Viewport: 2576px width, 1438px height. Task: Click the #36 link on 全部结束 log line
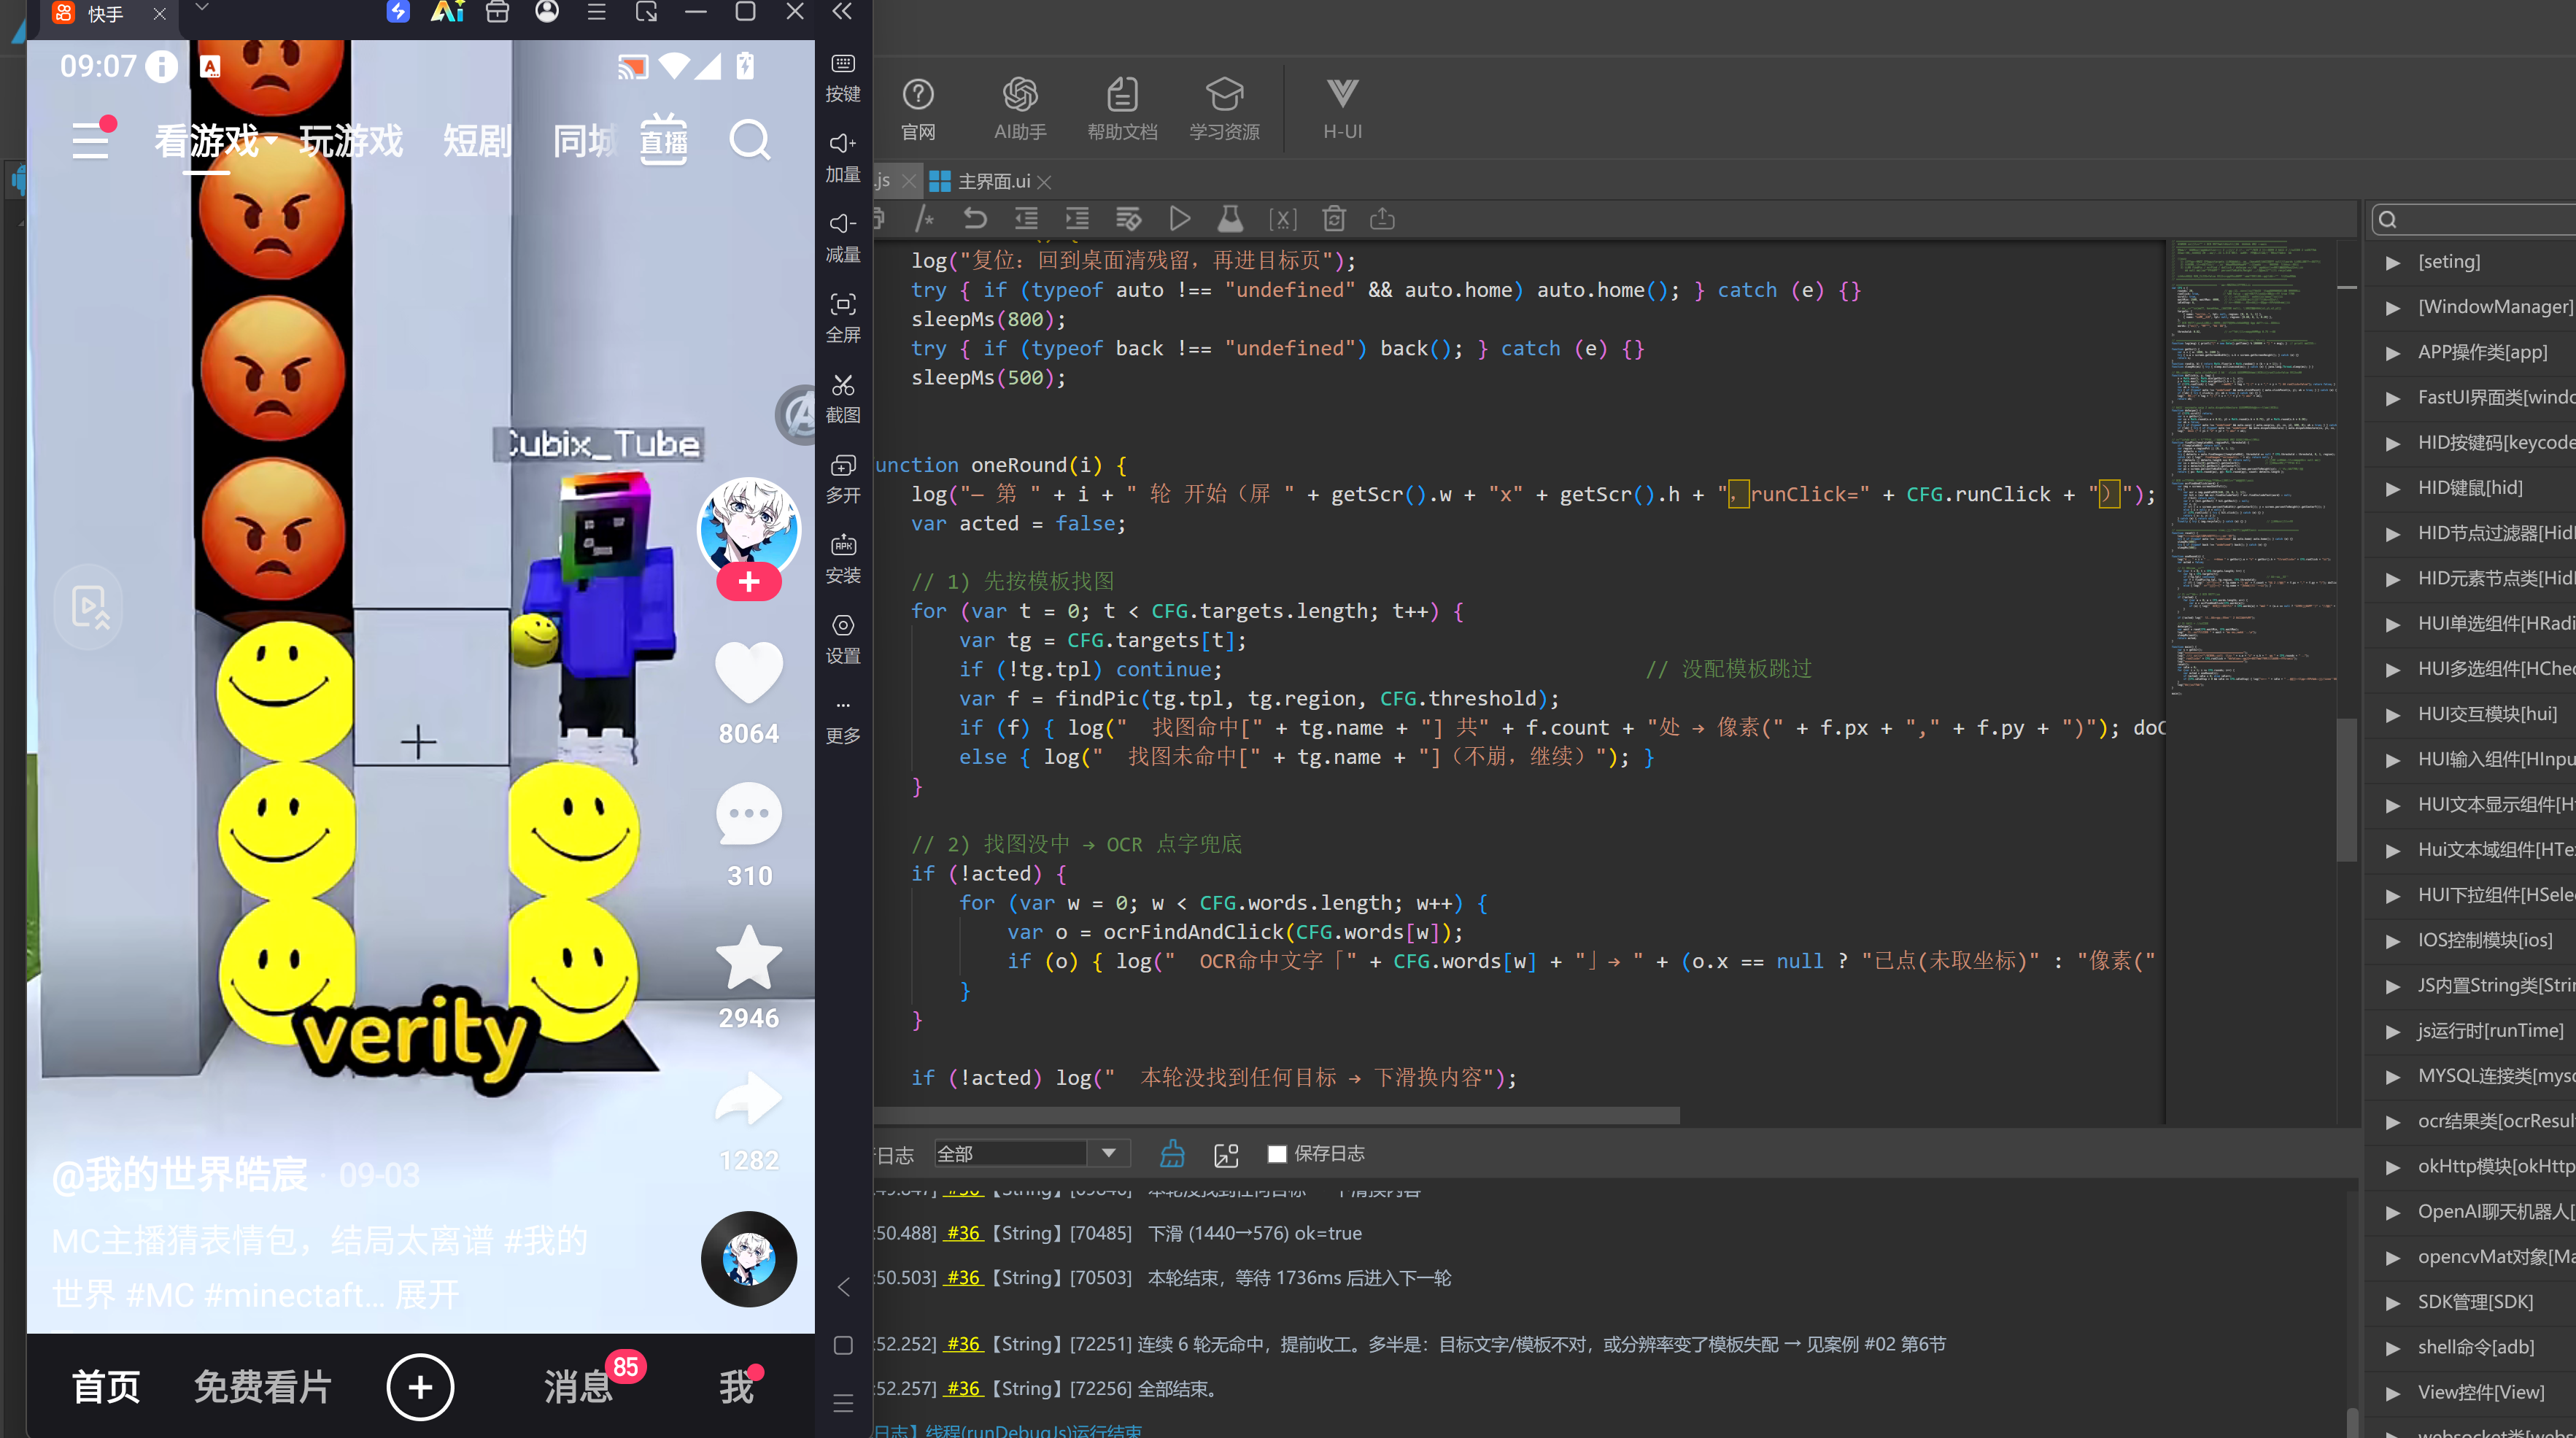coord(964,1388)
